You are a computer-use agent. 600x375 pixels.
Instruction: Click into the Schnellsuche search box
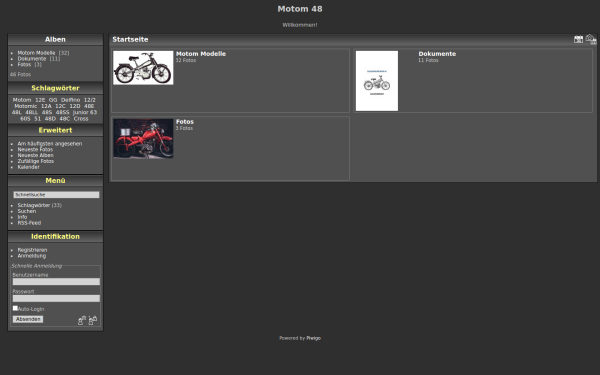click(x=56, y=195)
